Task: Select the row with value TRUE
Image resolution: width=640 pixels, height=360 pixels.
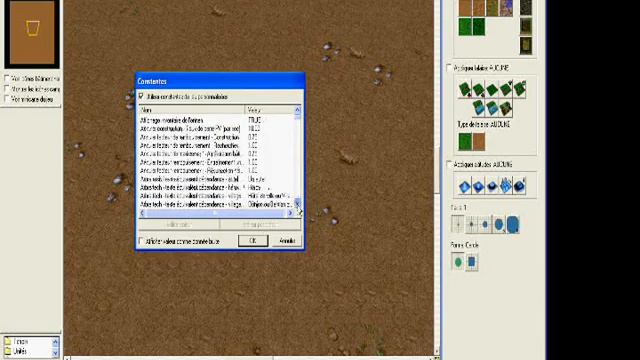Action: 216,120
